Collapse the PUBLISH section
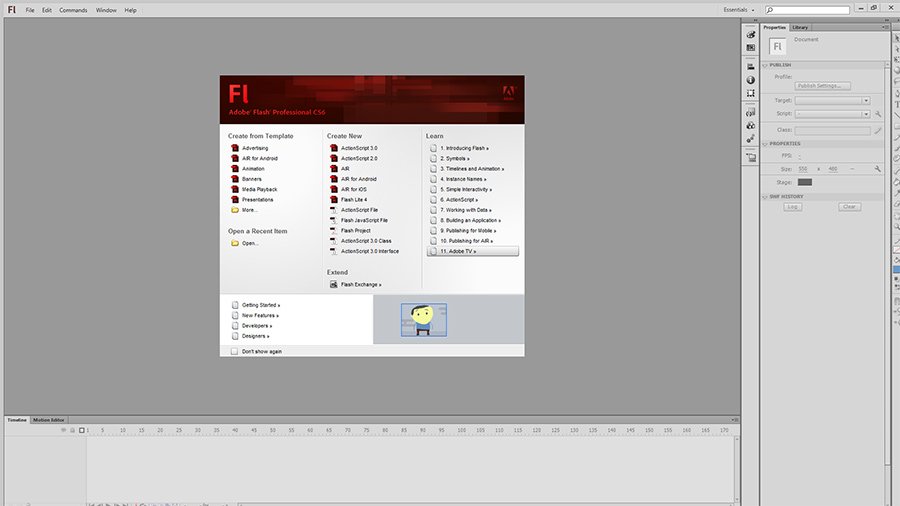900x506 pixels. click(x=765, y=65)
